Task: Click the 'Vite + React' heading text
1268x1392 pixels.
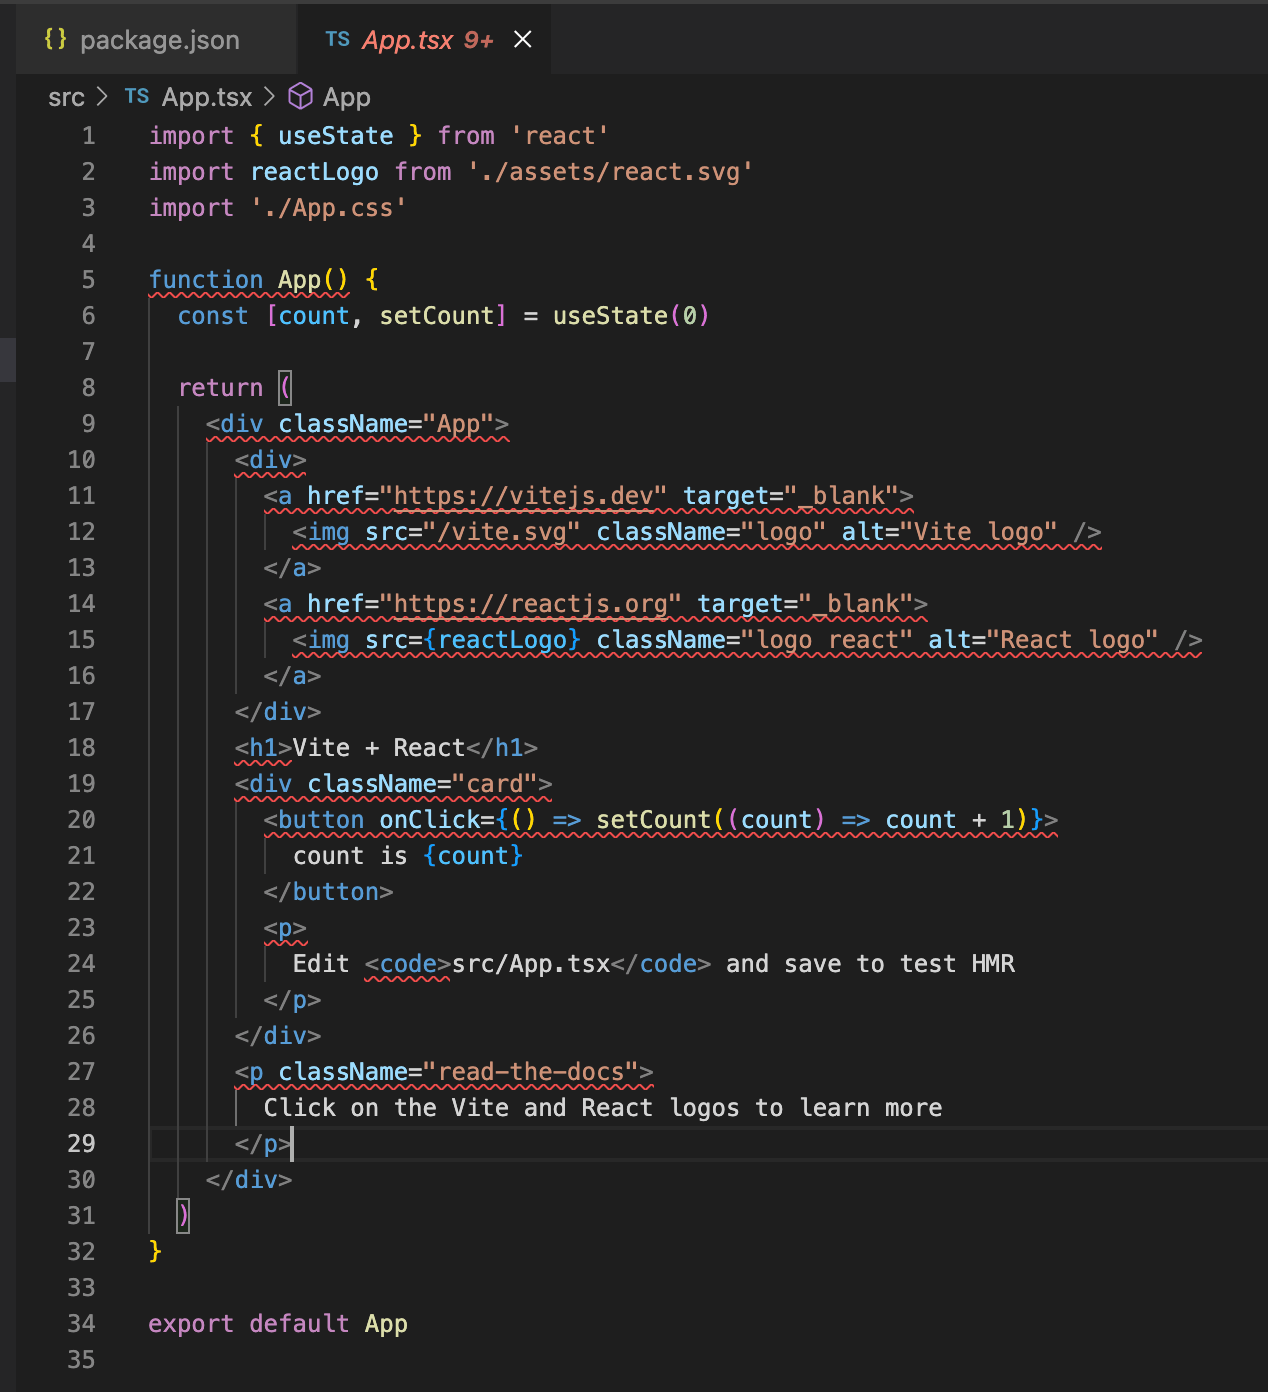Action: point(379,748)
